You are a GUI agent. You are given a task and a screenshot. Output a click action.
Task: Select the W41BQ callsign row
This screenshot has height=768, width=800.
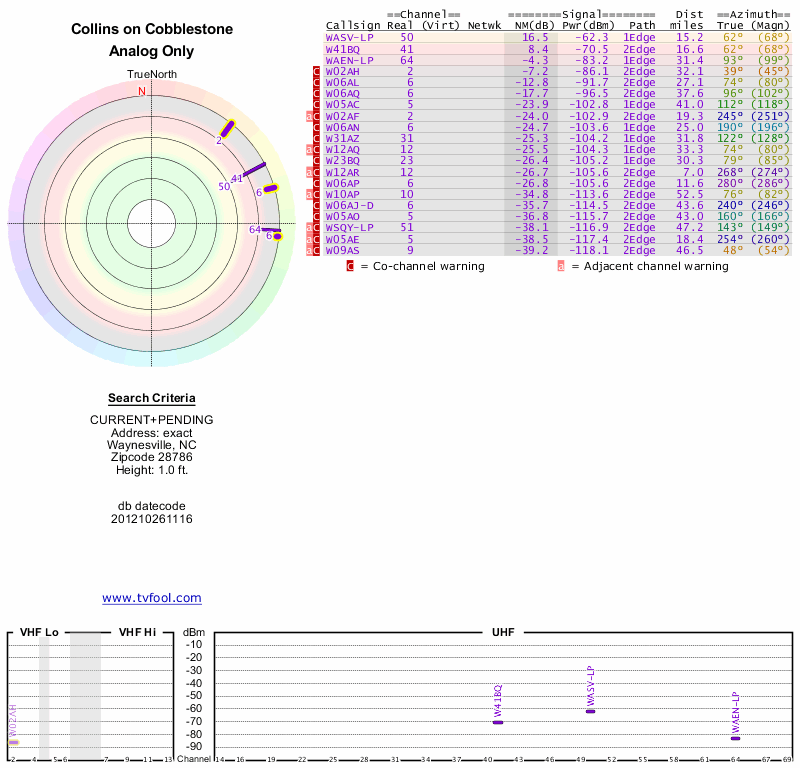coord(343,48)
